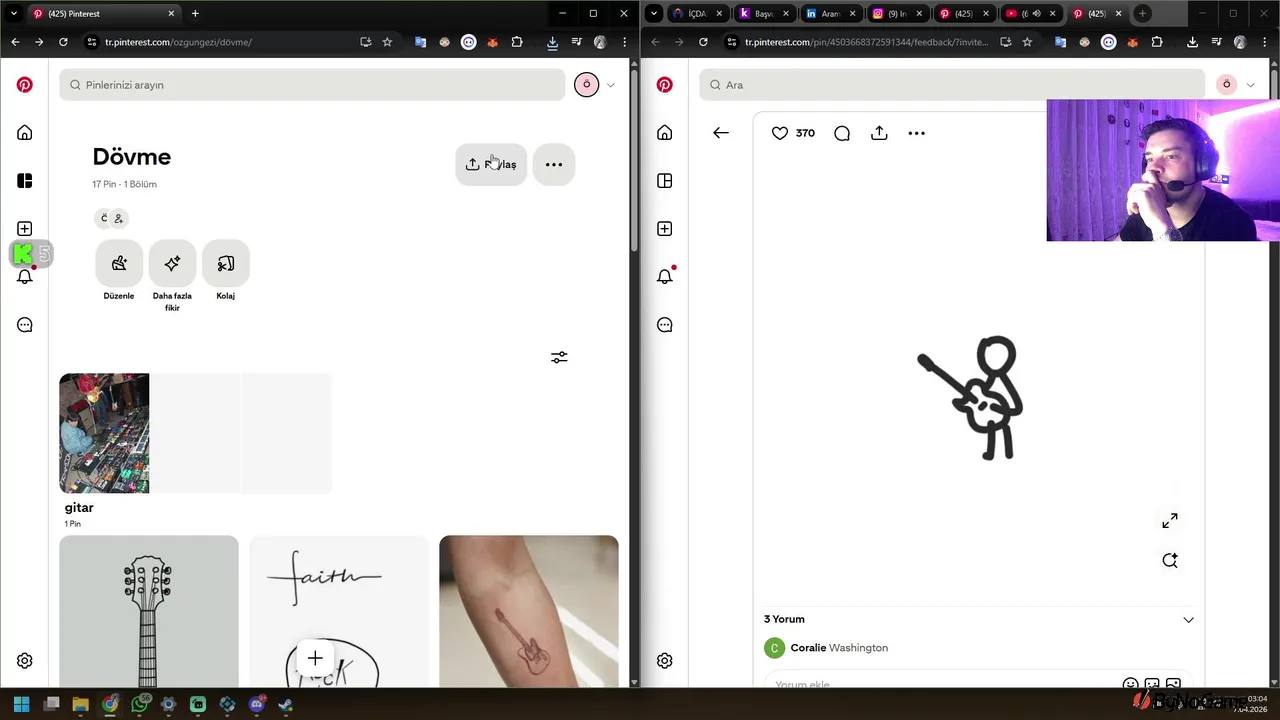
Task: Open Windows Start button
Action: pos(22,704)
